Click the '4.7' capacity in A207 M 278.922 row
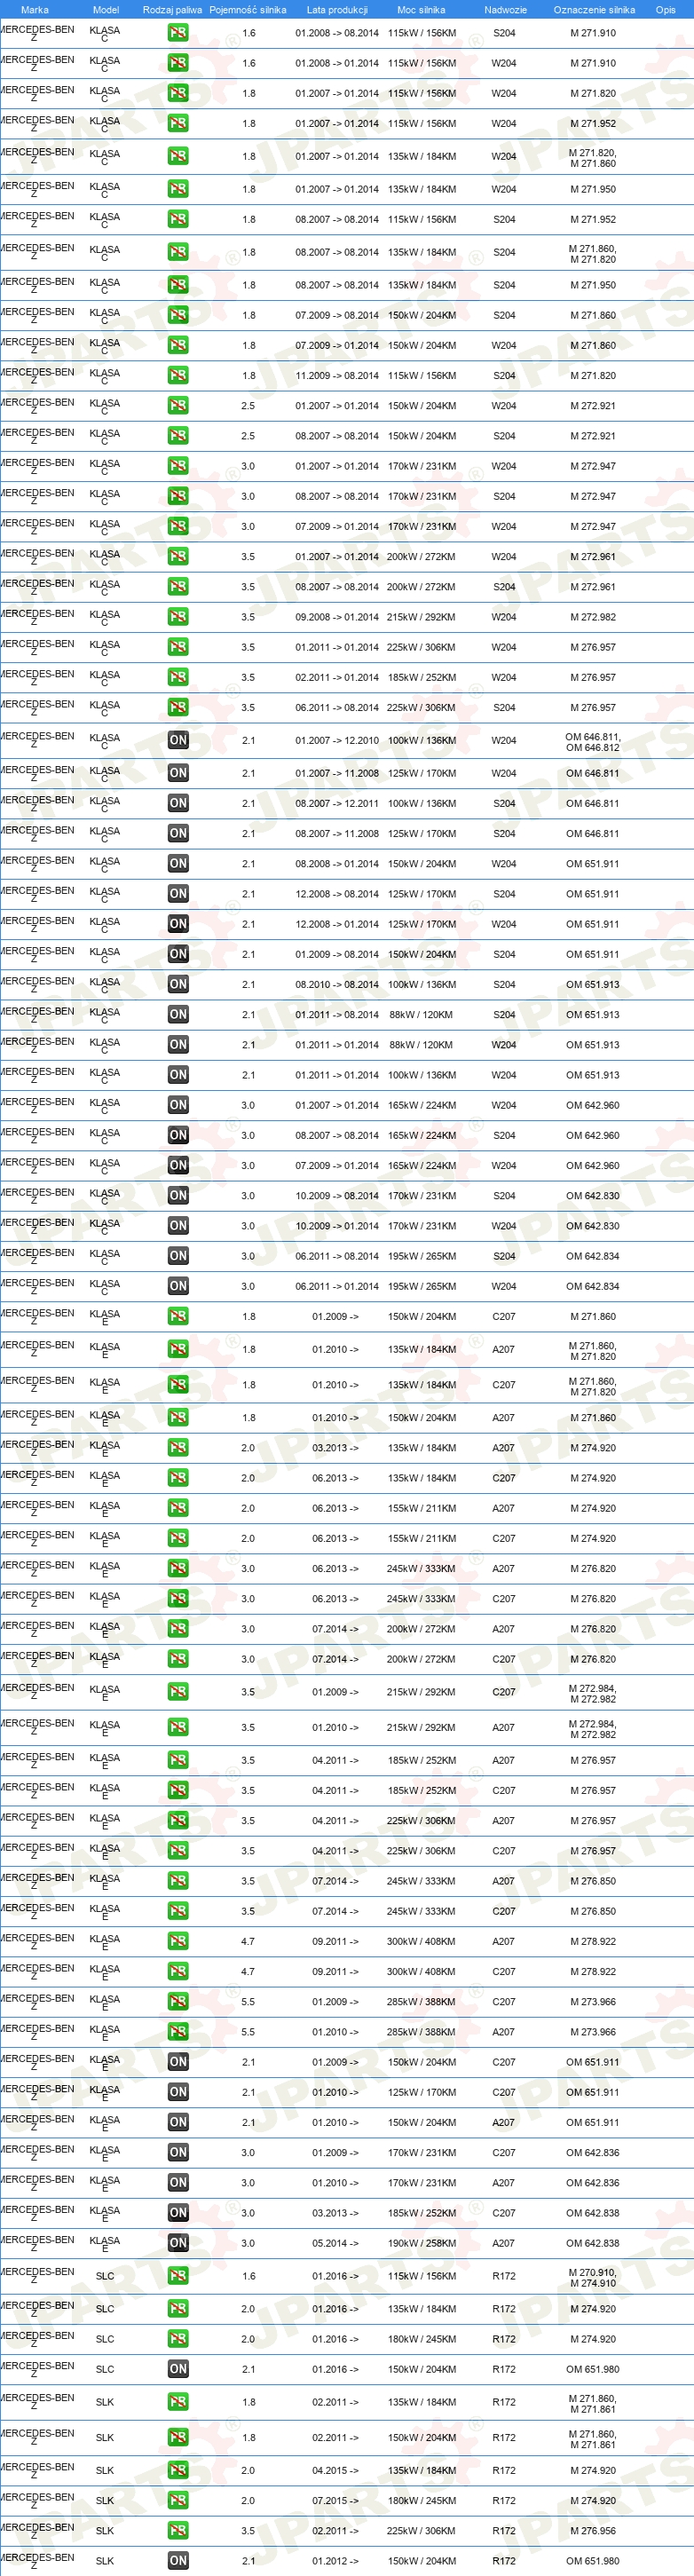The width and height of the screenshot is (694, 2576). click(248, 1941)
